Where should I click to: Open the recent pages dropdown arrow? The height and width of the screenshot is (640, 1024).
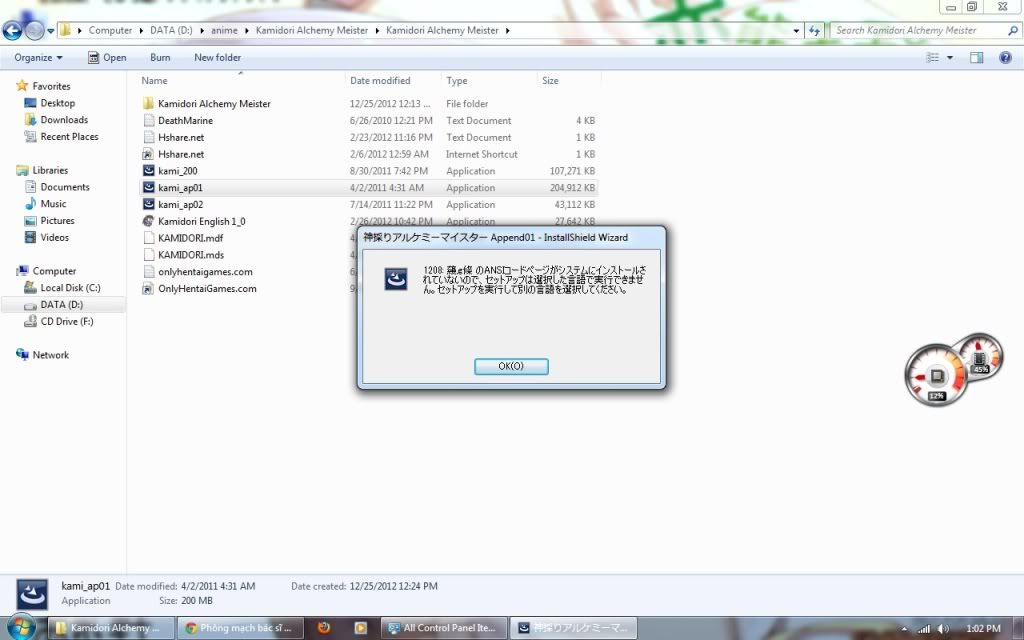(x=50, y=31)
